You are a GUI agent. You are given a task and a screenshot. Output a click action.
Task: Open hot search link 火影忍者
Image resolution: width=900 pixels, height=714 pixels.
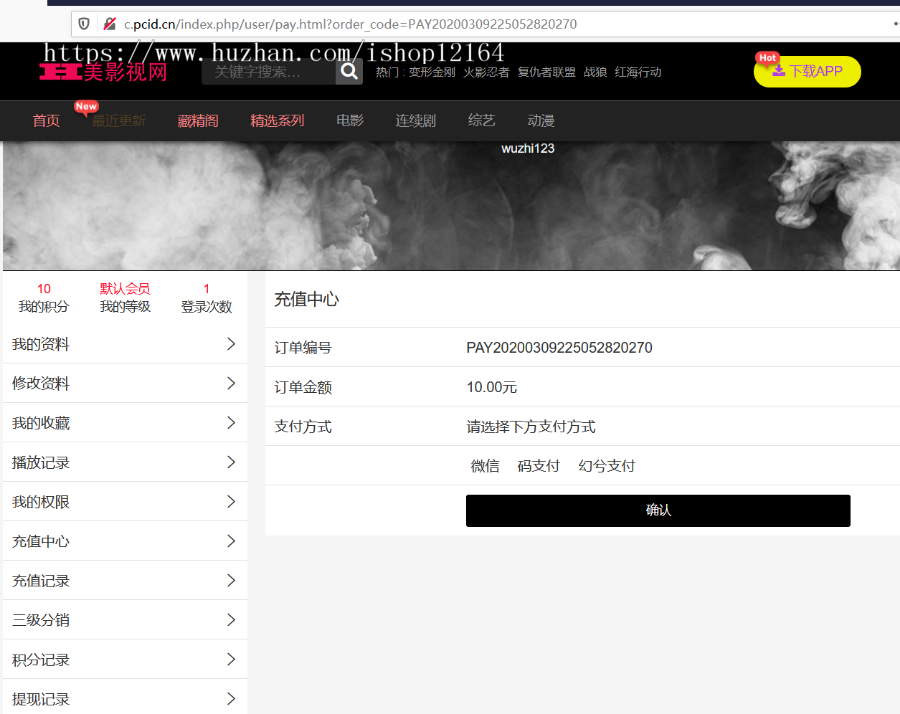click(486, 72)
